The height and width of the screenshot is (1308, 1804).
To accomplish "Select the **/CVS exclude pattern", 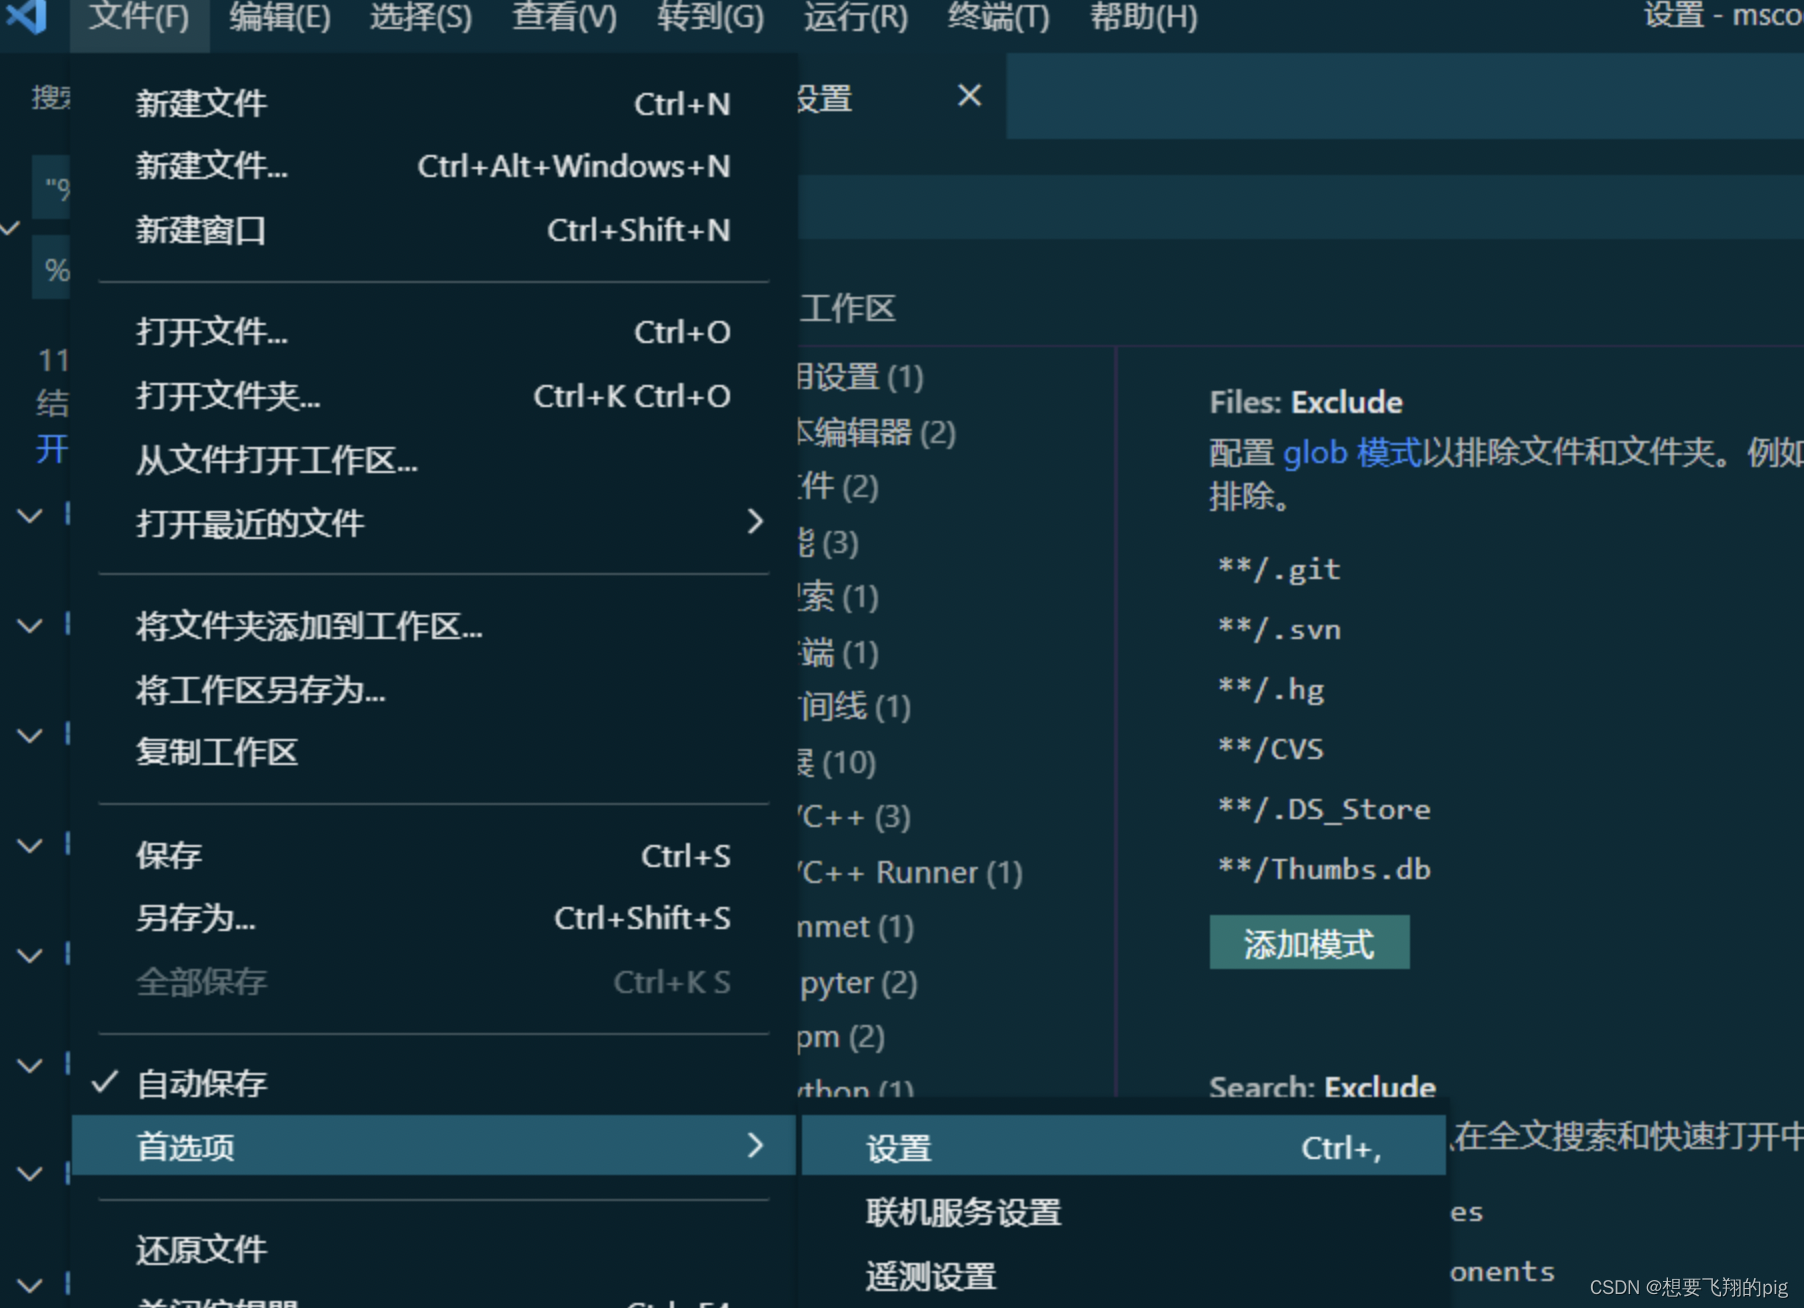I will (1271, 749).
